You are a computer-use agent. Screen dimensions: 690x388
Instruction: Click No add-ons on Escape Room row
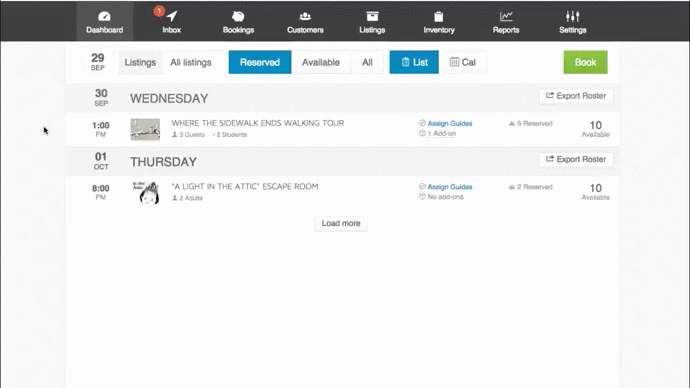click(445, 197)
